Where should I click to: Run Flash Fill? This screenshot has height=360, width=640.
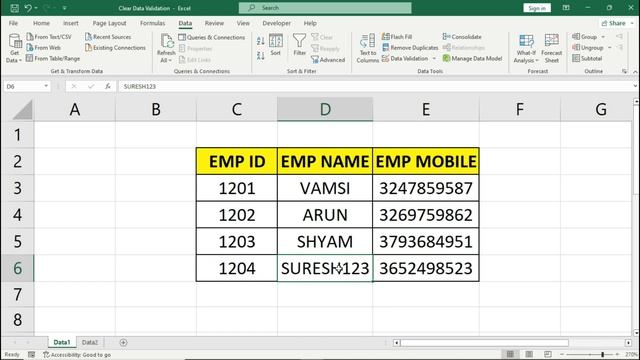click(397, 37)
